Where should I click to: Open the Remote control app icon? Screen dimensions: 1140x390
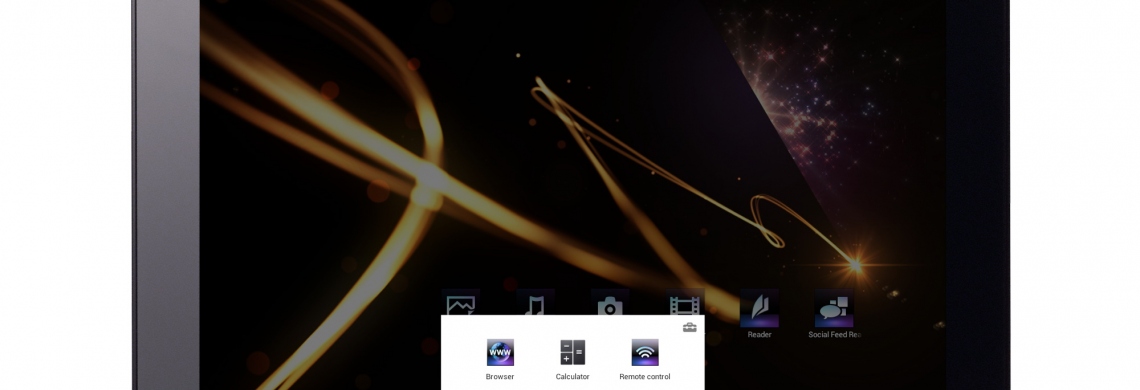[645, 352]
